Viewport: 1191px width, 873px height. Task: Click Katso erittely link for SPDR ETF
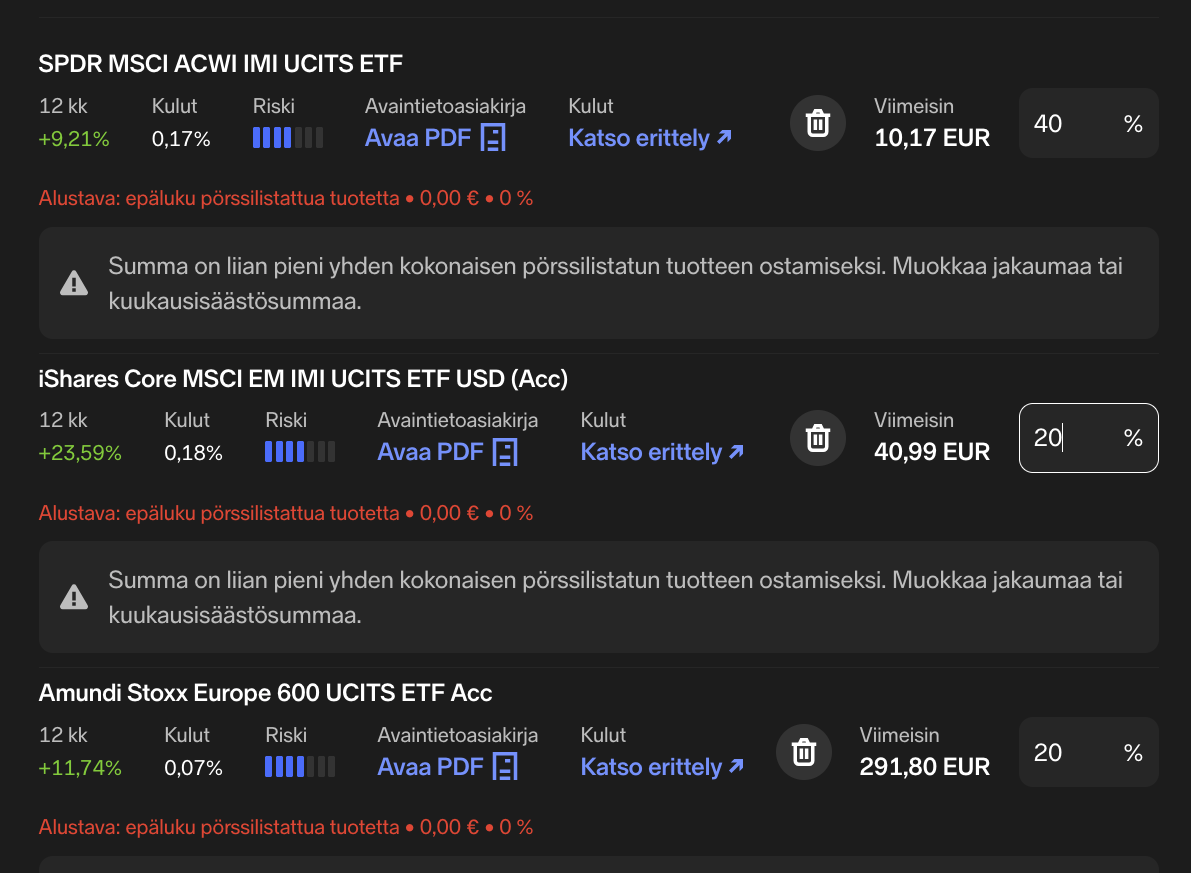[650, 138]
